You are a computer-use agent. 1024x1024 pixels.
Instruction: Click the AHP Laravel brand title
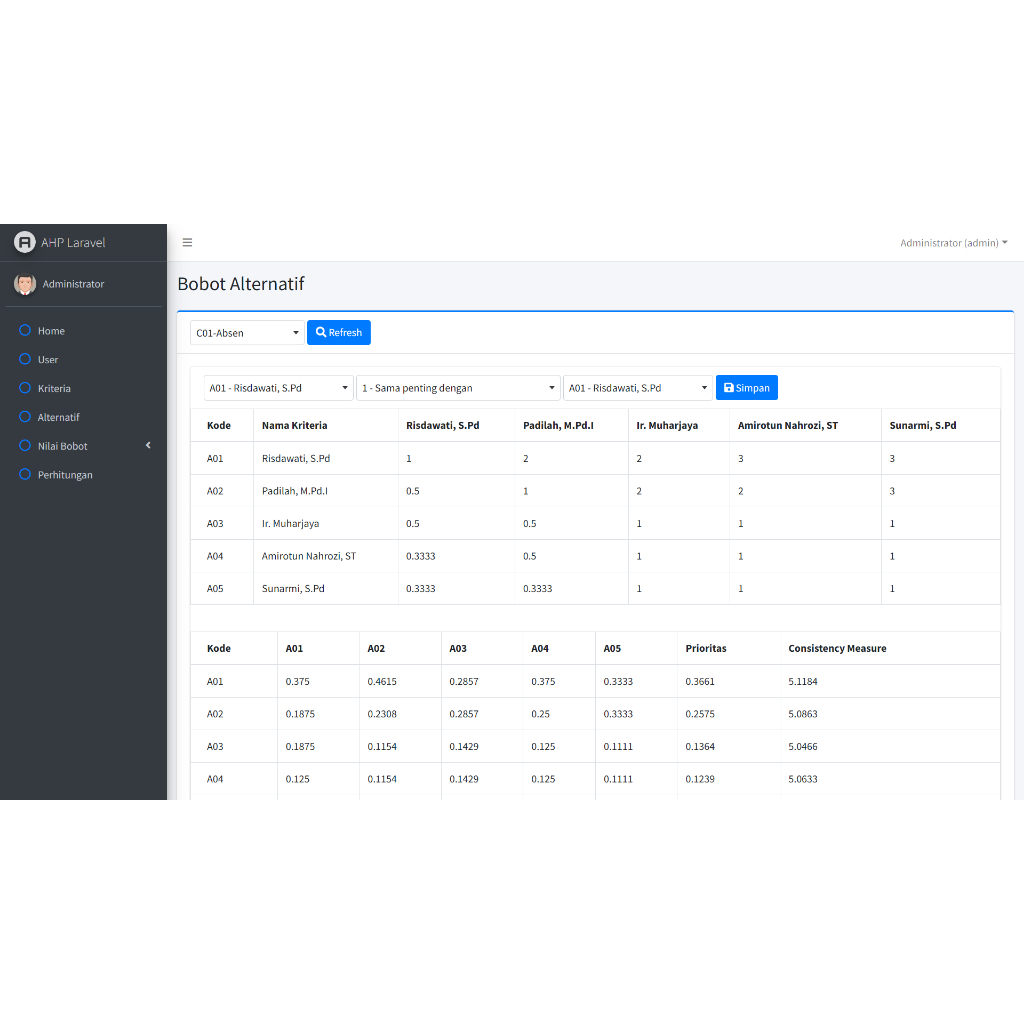click(x=73, y=243)
